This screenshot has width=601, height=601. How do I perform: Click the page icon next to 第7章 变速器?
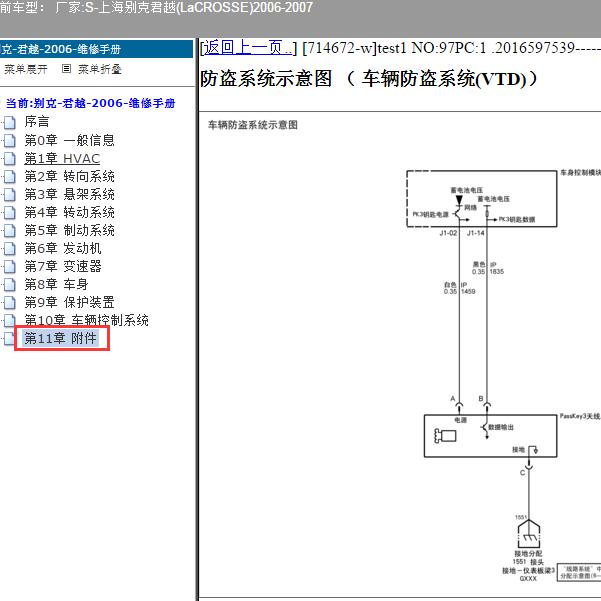coord(9,267)
